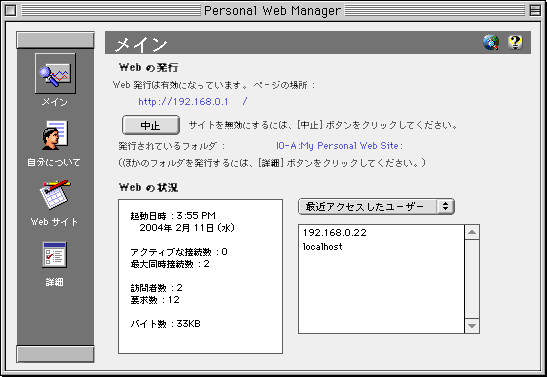Click the 訪問者数 : 2 status line

156,288
